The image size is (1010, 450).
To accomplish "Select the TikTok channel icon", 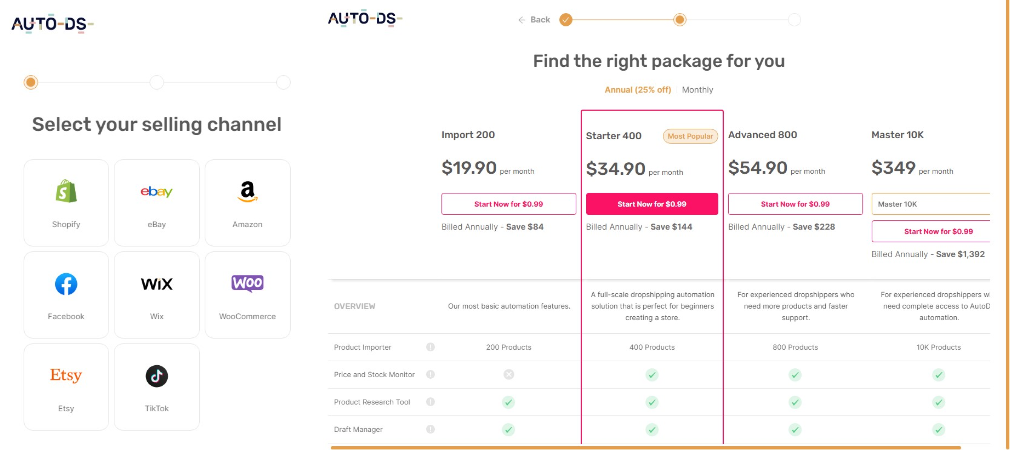I will click(x=157, y=376).
